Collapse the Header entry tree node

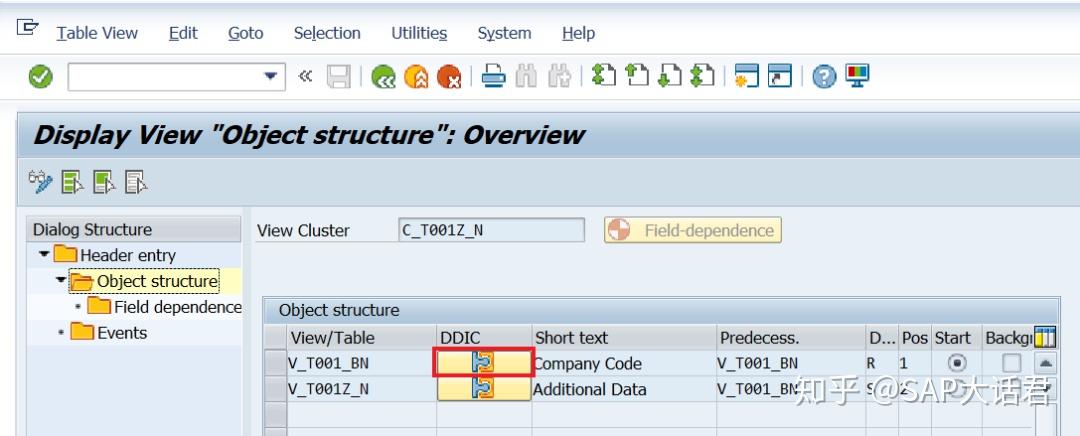tap(44, 255)
